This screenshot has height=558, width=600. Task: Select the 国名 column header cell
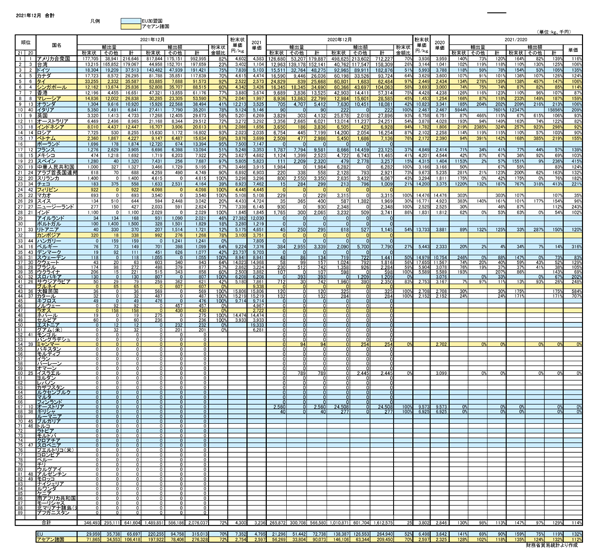tap(57, 45)
